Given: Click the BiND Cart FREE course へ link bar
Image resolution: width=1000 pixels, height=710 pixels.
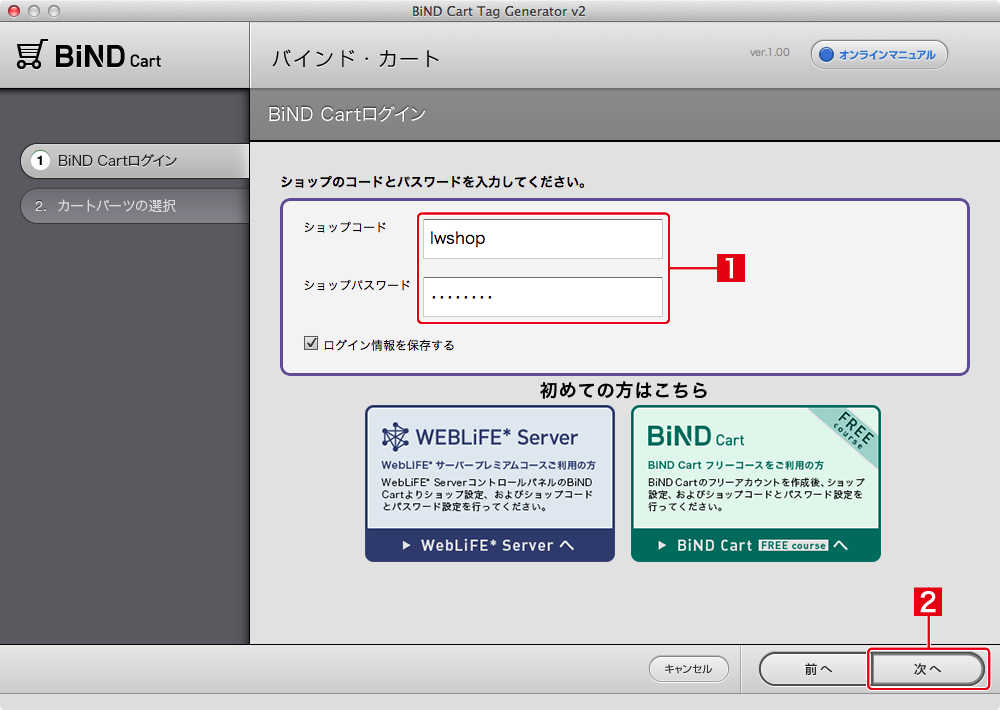Looking at the screenshot, I should pyautogui.click(x=756, y=545).
